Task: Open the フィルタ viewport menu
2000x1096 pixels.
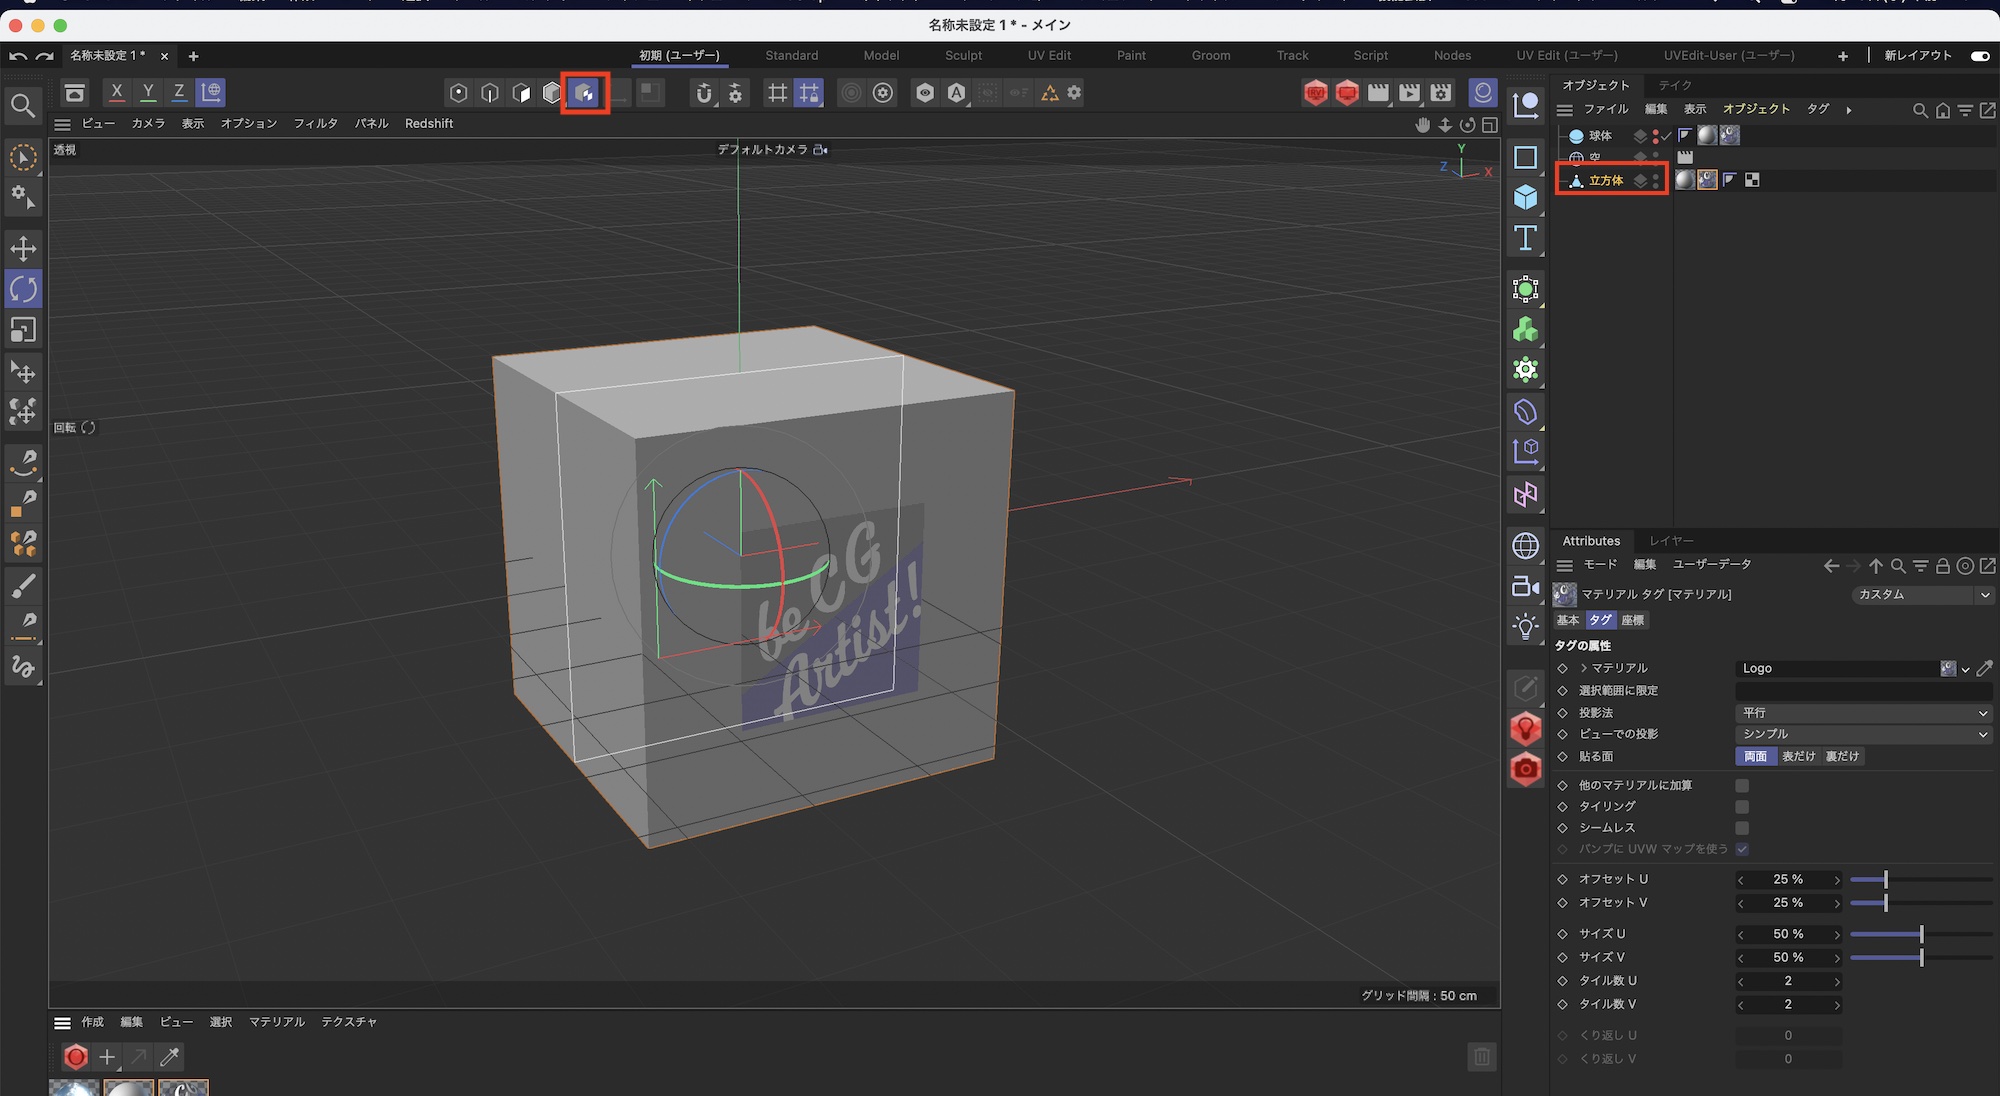Action: click(x=315, y=124)
